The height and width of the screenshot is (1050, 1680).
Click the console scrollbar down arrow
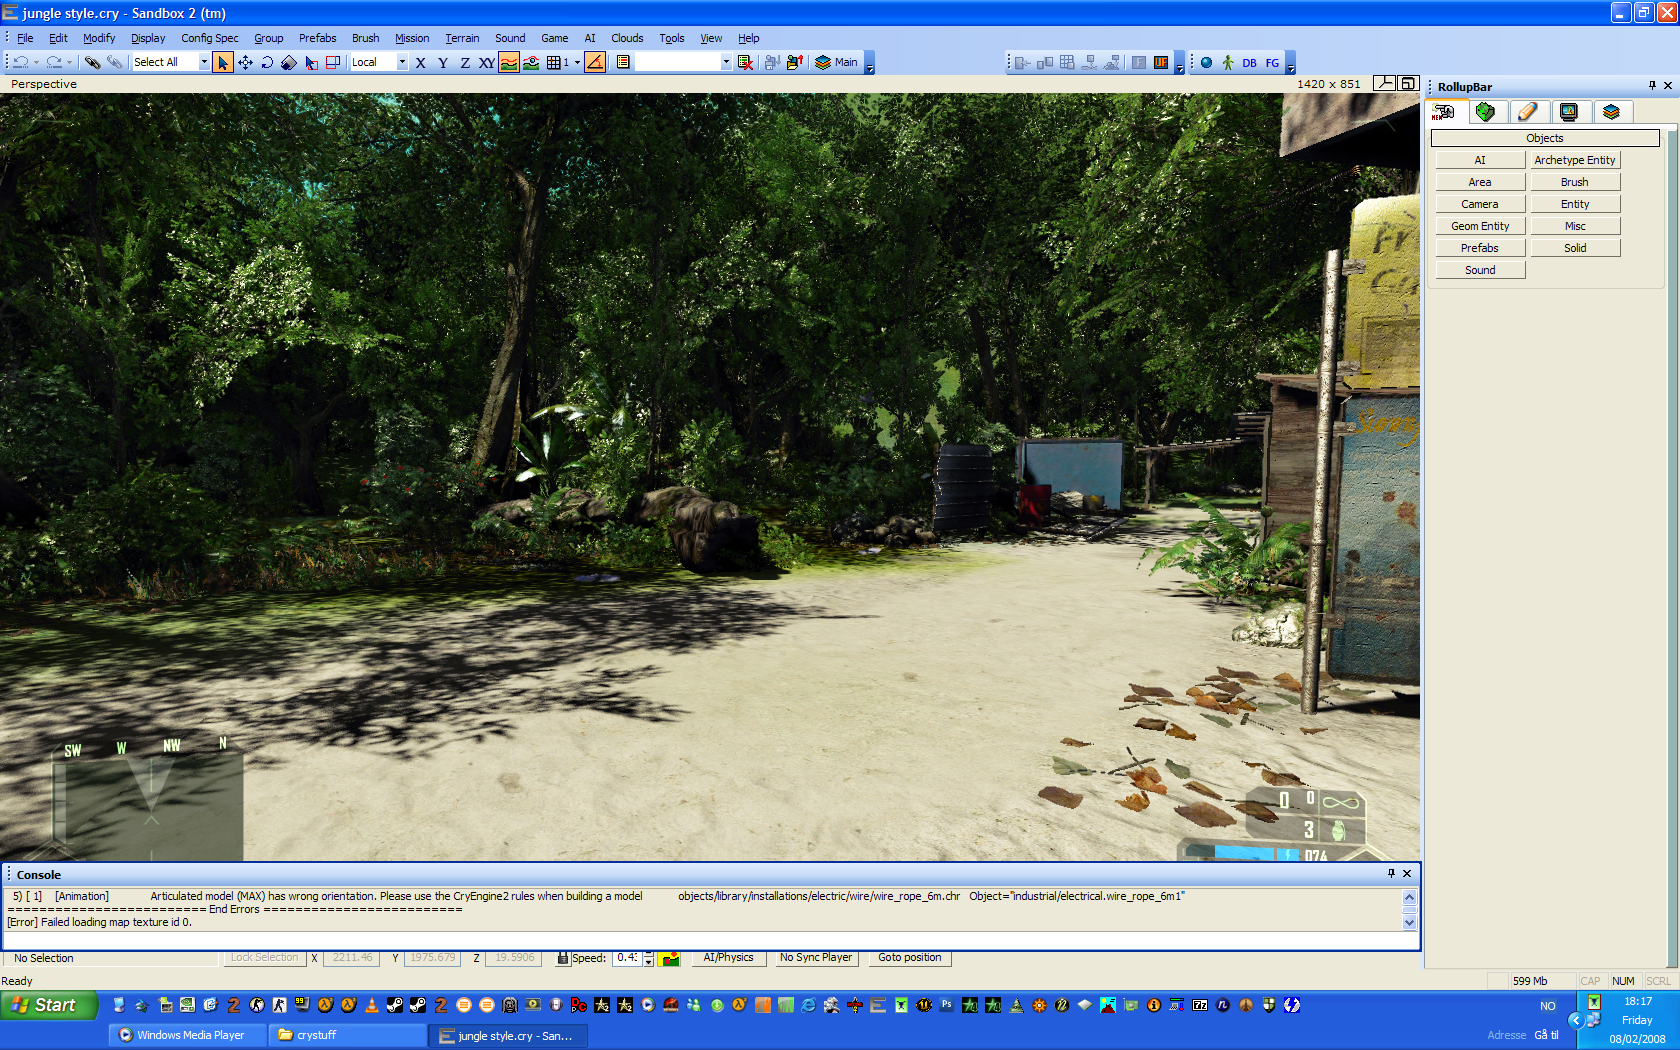[x=1409, y=923]
